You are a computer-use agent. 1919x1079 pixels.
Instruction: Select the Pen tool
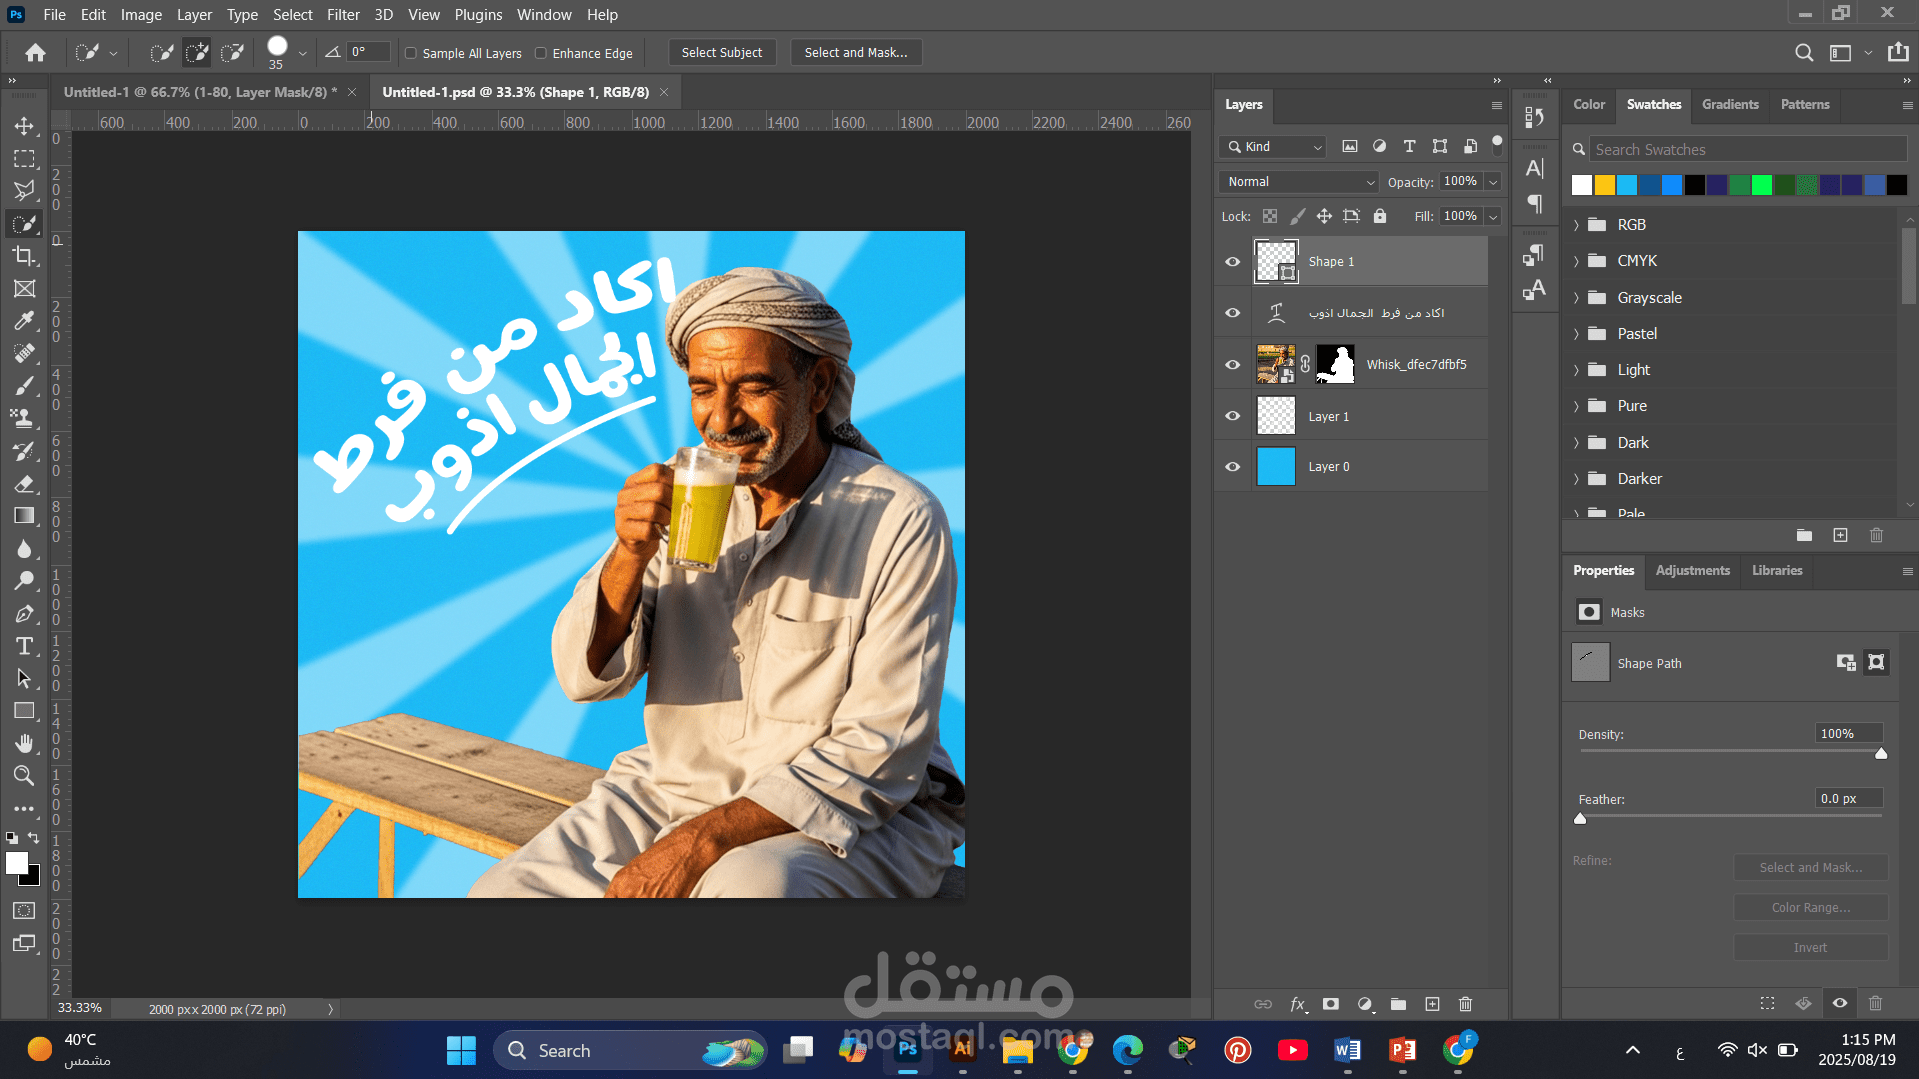coord(24,614)
